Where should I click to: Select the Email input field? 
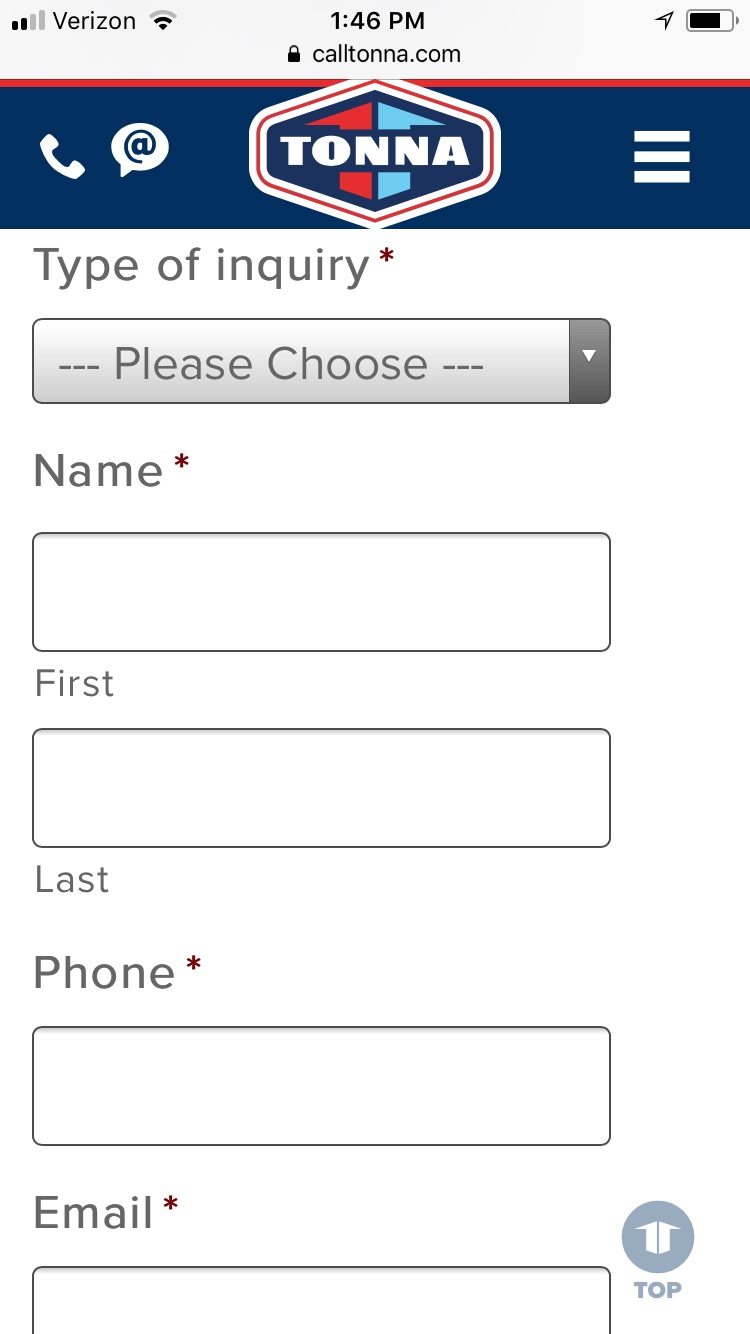pos(321,1300)
